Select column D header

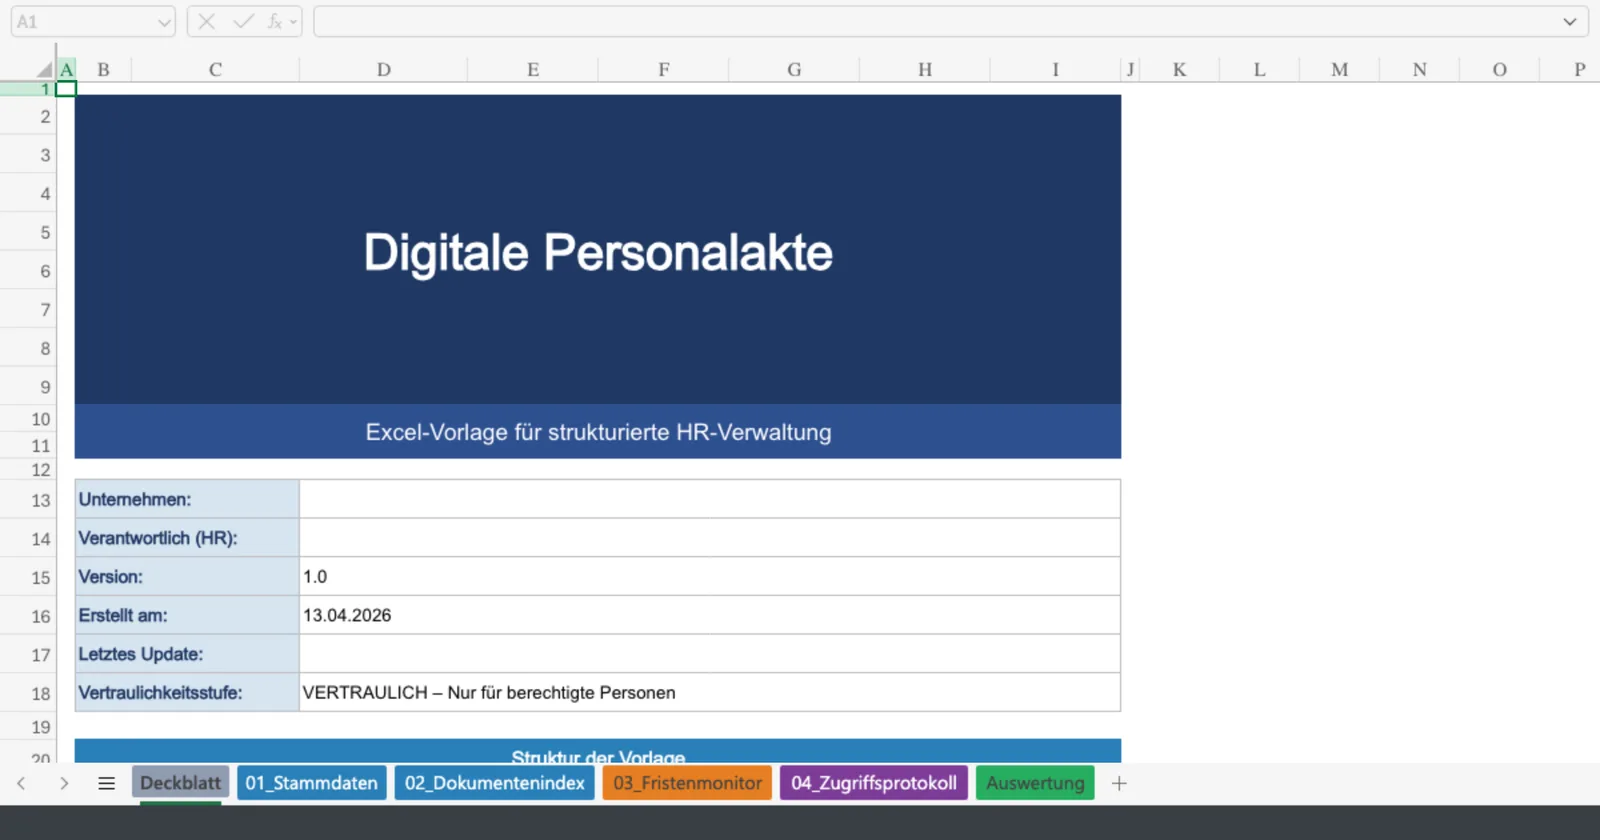(383, 69)
